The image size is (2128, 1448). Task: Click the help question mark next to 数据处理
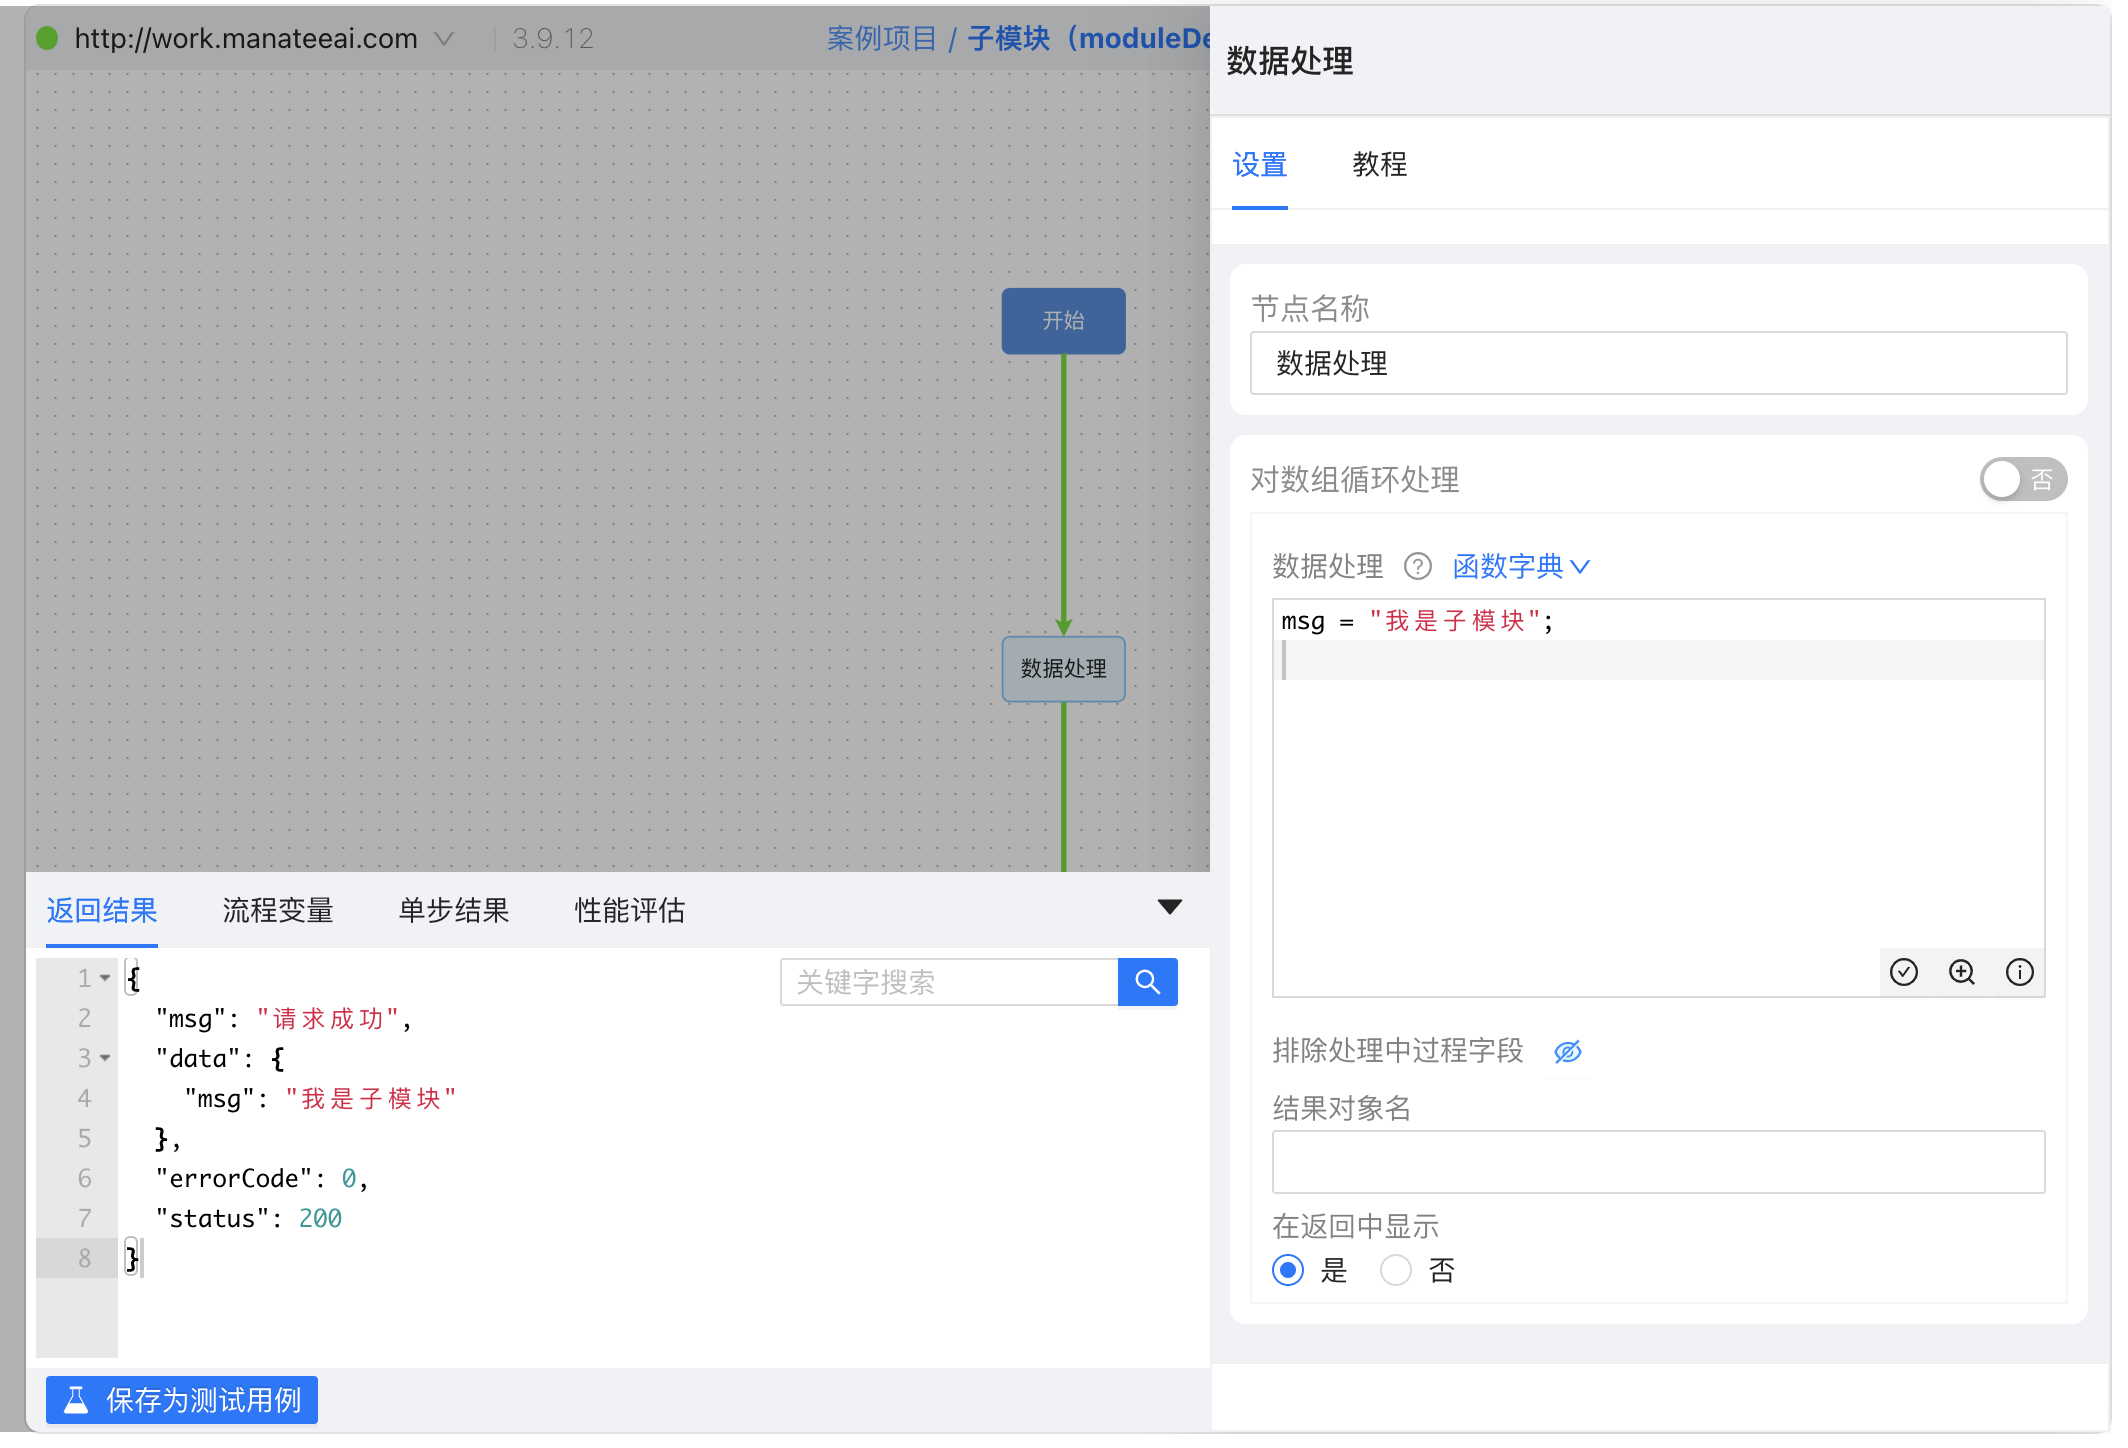tap(1418, 567)
